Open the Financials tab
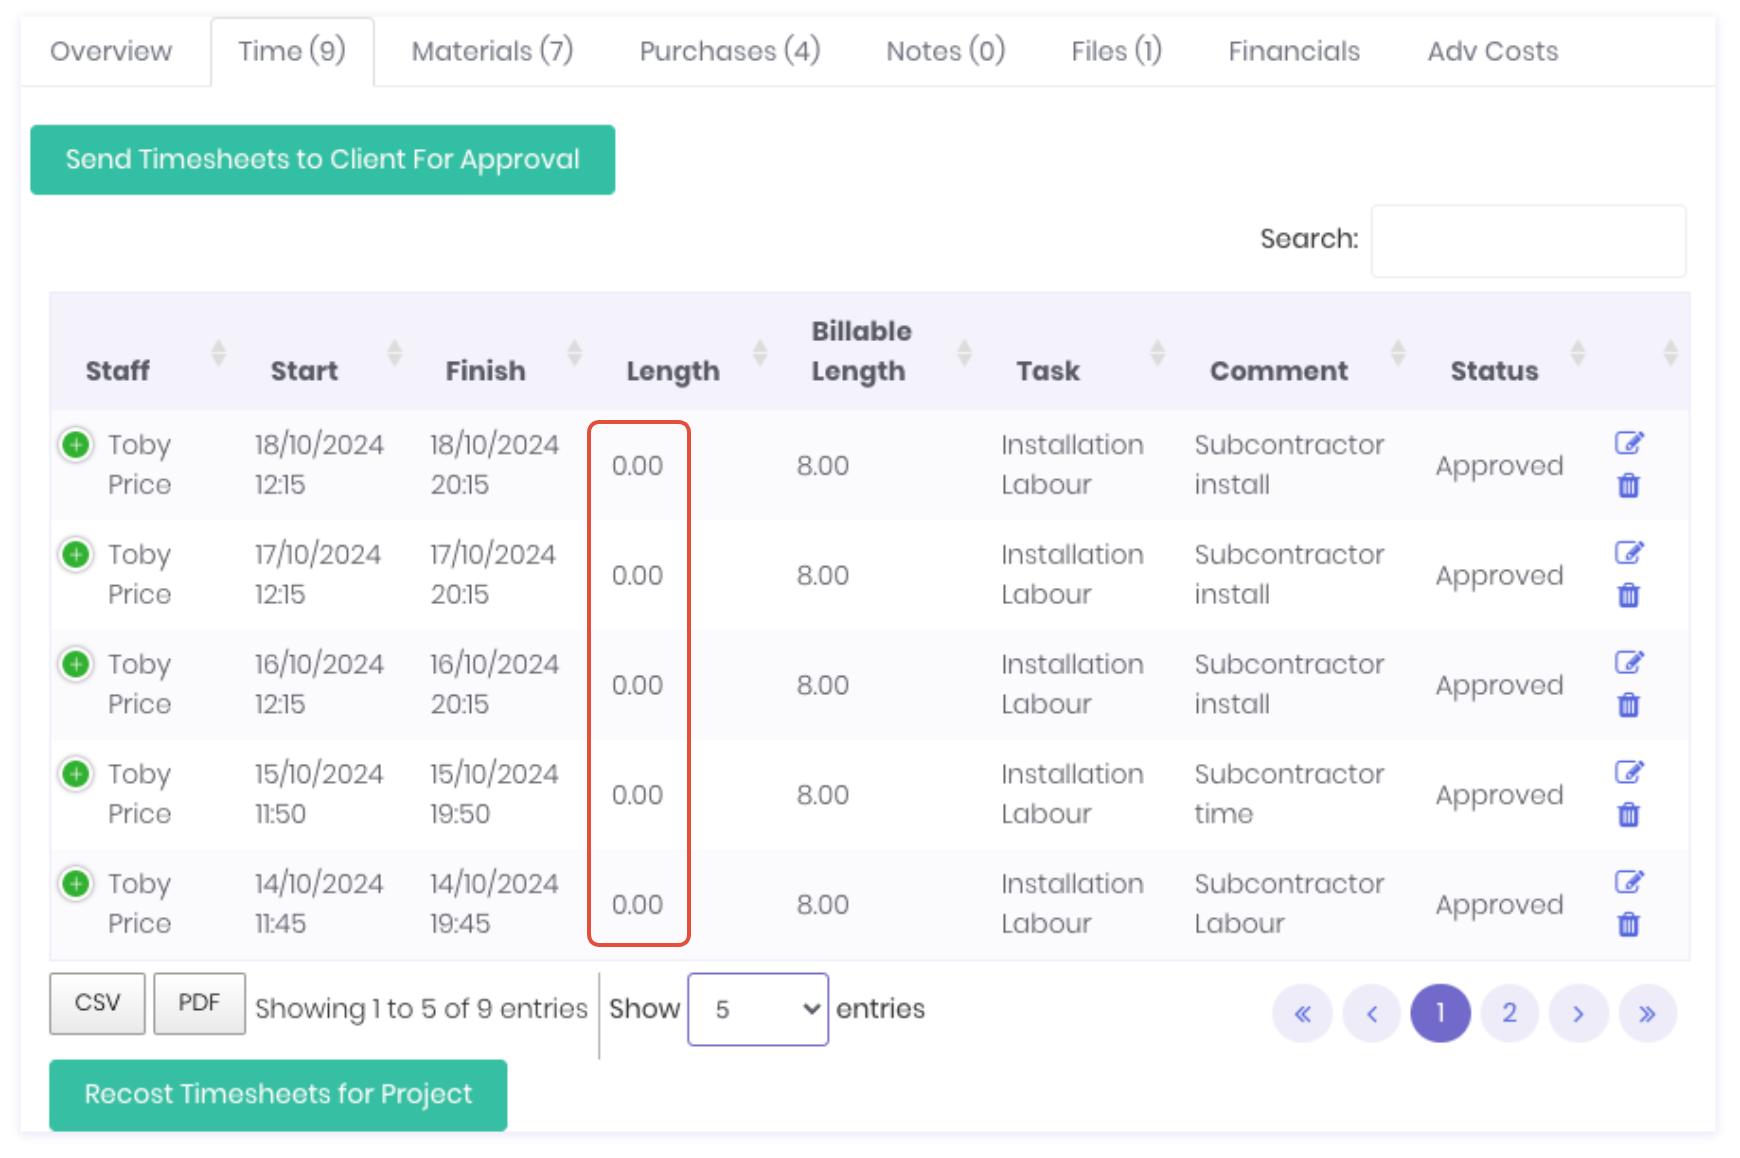The image size is (1740, 1158). tap(1293, 50)
